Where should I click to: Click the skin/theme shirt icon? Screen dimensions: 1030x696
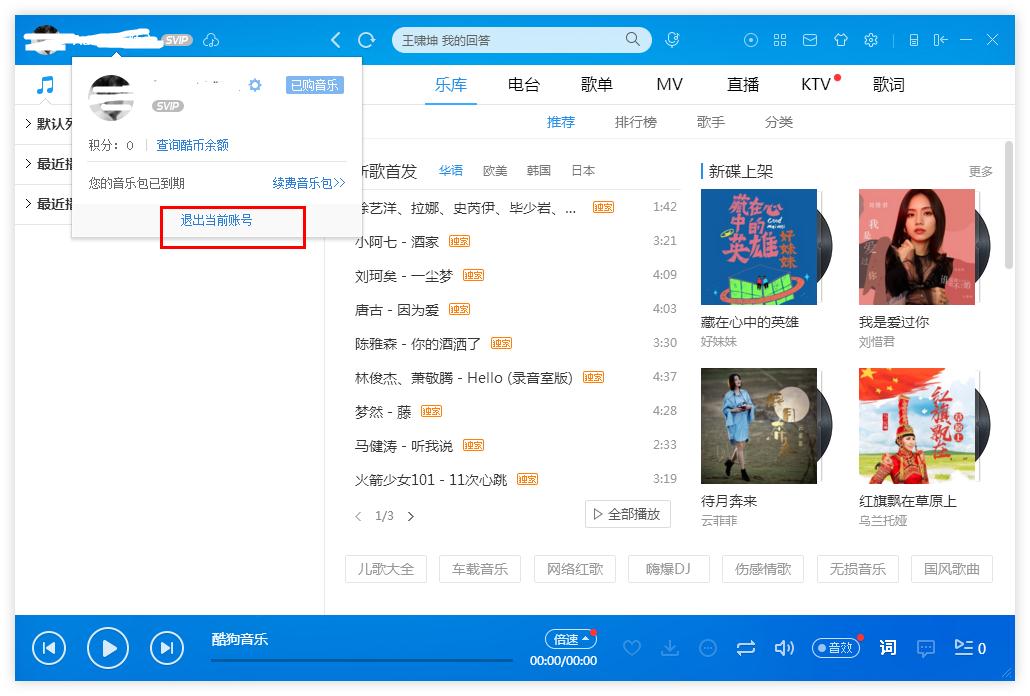[841, 40]
